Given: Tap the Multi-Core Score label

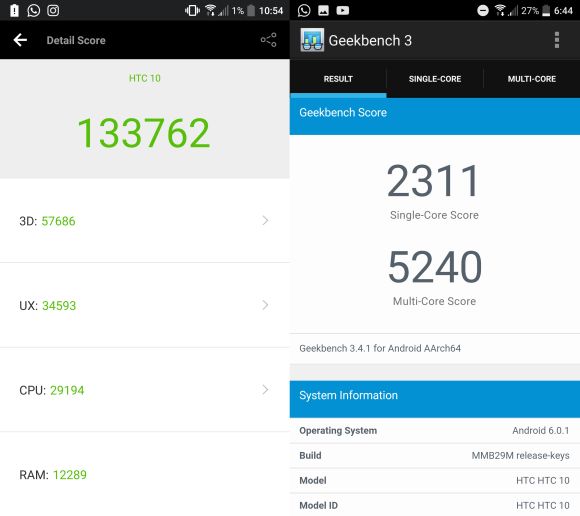Looking at the screenshot, I should [434, 301].
